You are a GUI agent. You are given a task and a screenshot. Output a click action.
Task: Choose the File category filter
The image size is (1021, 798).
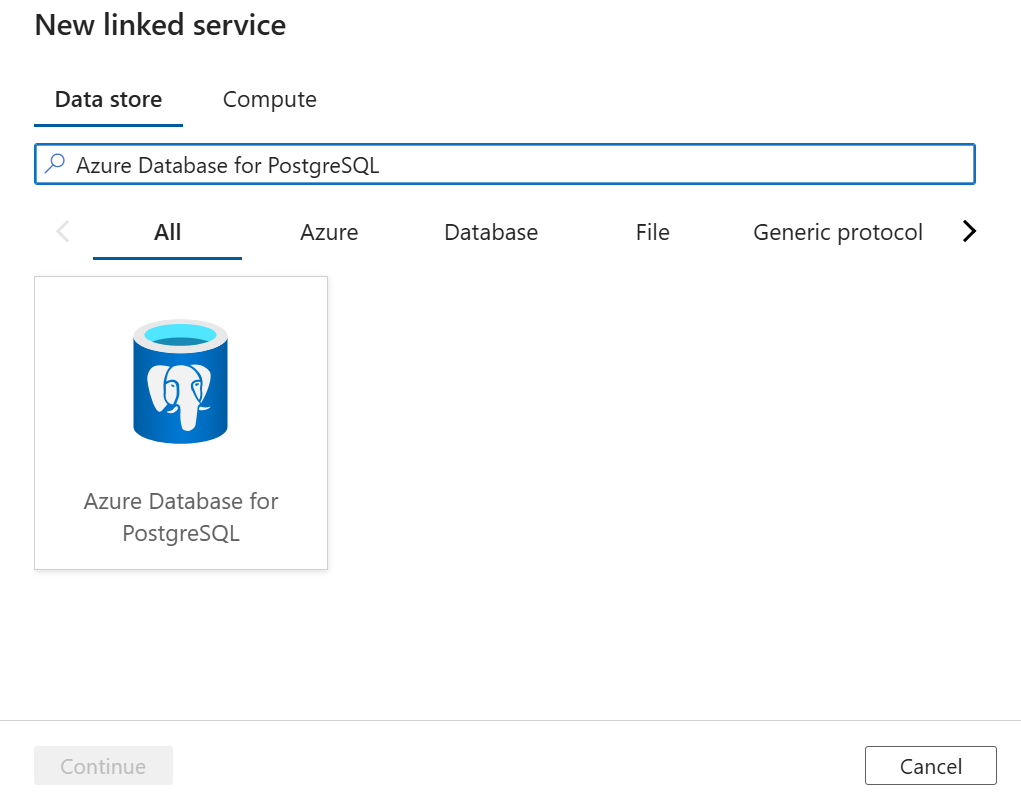652,233
